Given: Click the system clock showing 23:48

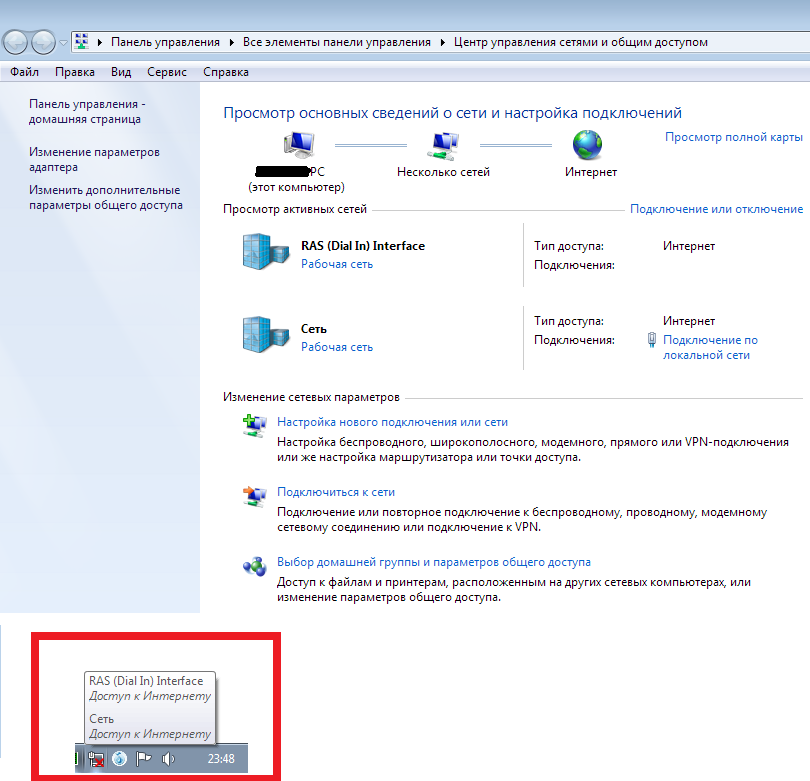Looking at the screenshot, I should pyautogui.click(x=221, y=759).
